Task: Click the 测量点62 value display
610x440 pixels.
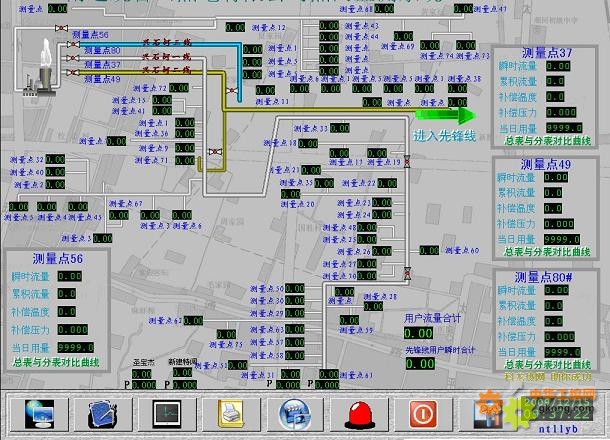Action: point(193,321)
